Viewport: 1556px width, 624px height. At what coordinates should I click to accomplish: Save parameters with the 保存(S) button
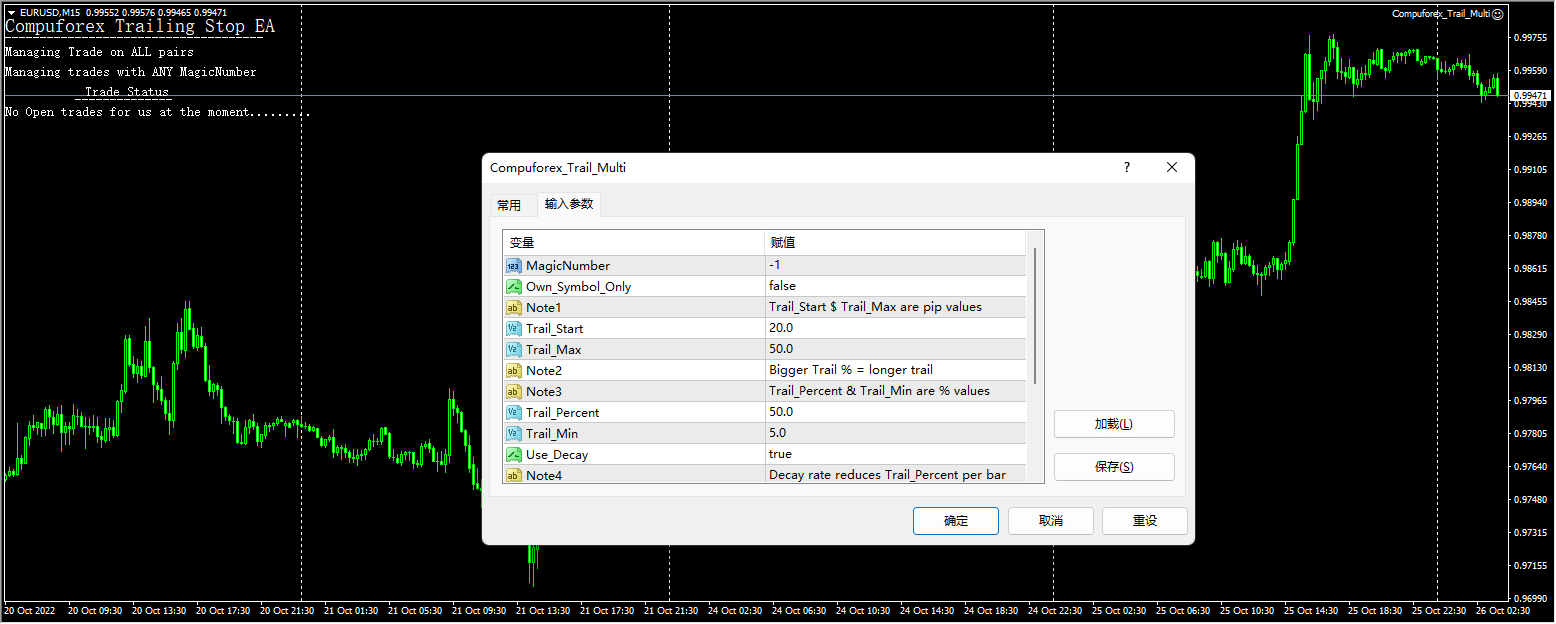point(1114,466)
